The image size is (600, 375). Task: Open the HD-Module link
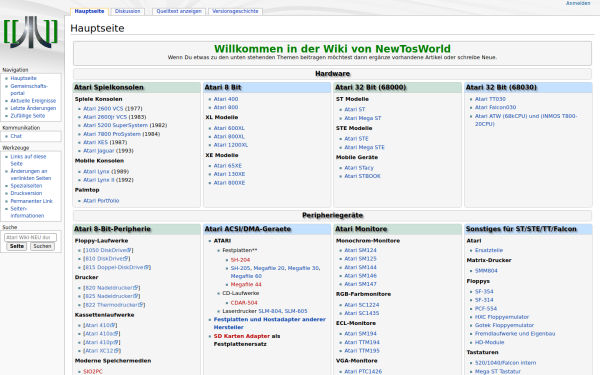(x=489, y=342)
